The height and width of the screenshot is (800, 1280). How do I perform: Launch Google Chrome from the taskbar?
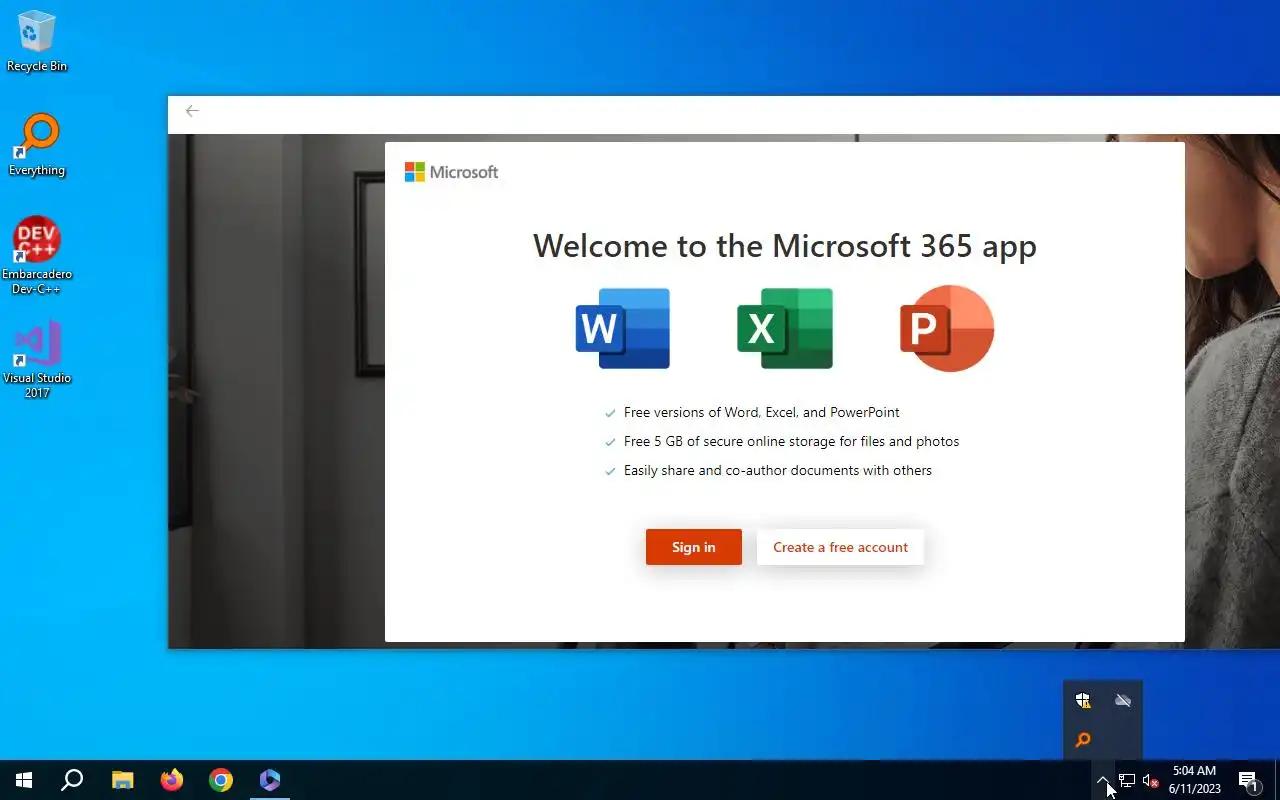221,780
